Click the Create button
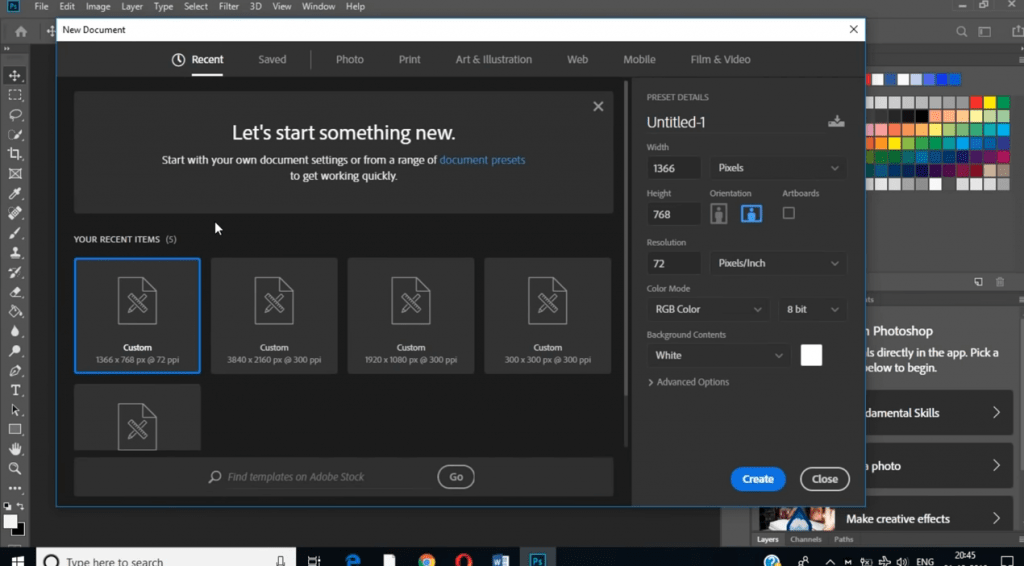Image resolution: width=1024 pixels, height=566 pixels. (x=758, y=479)
